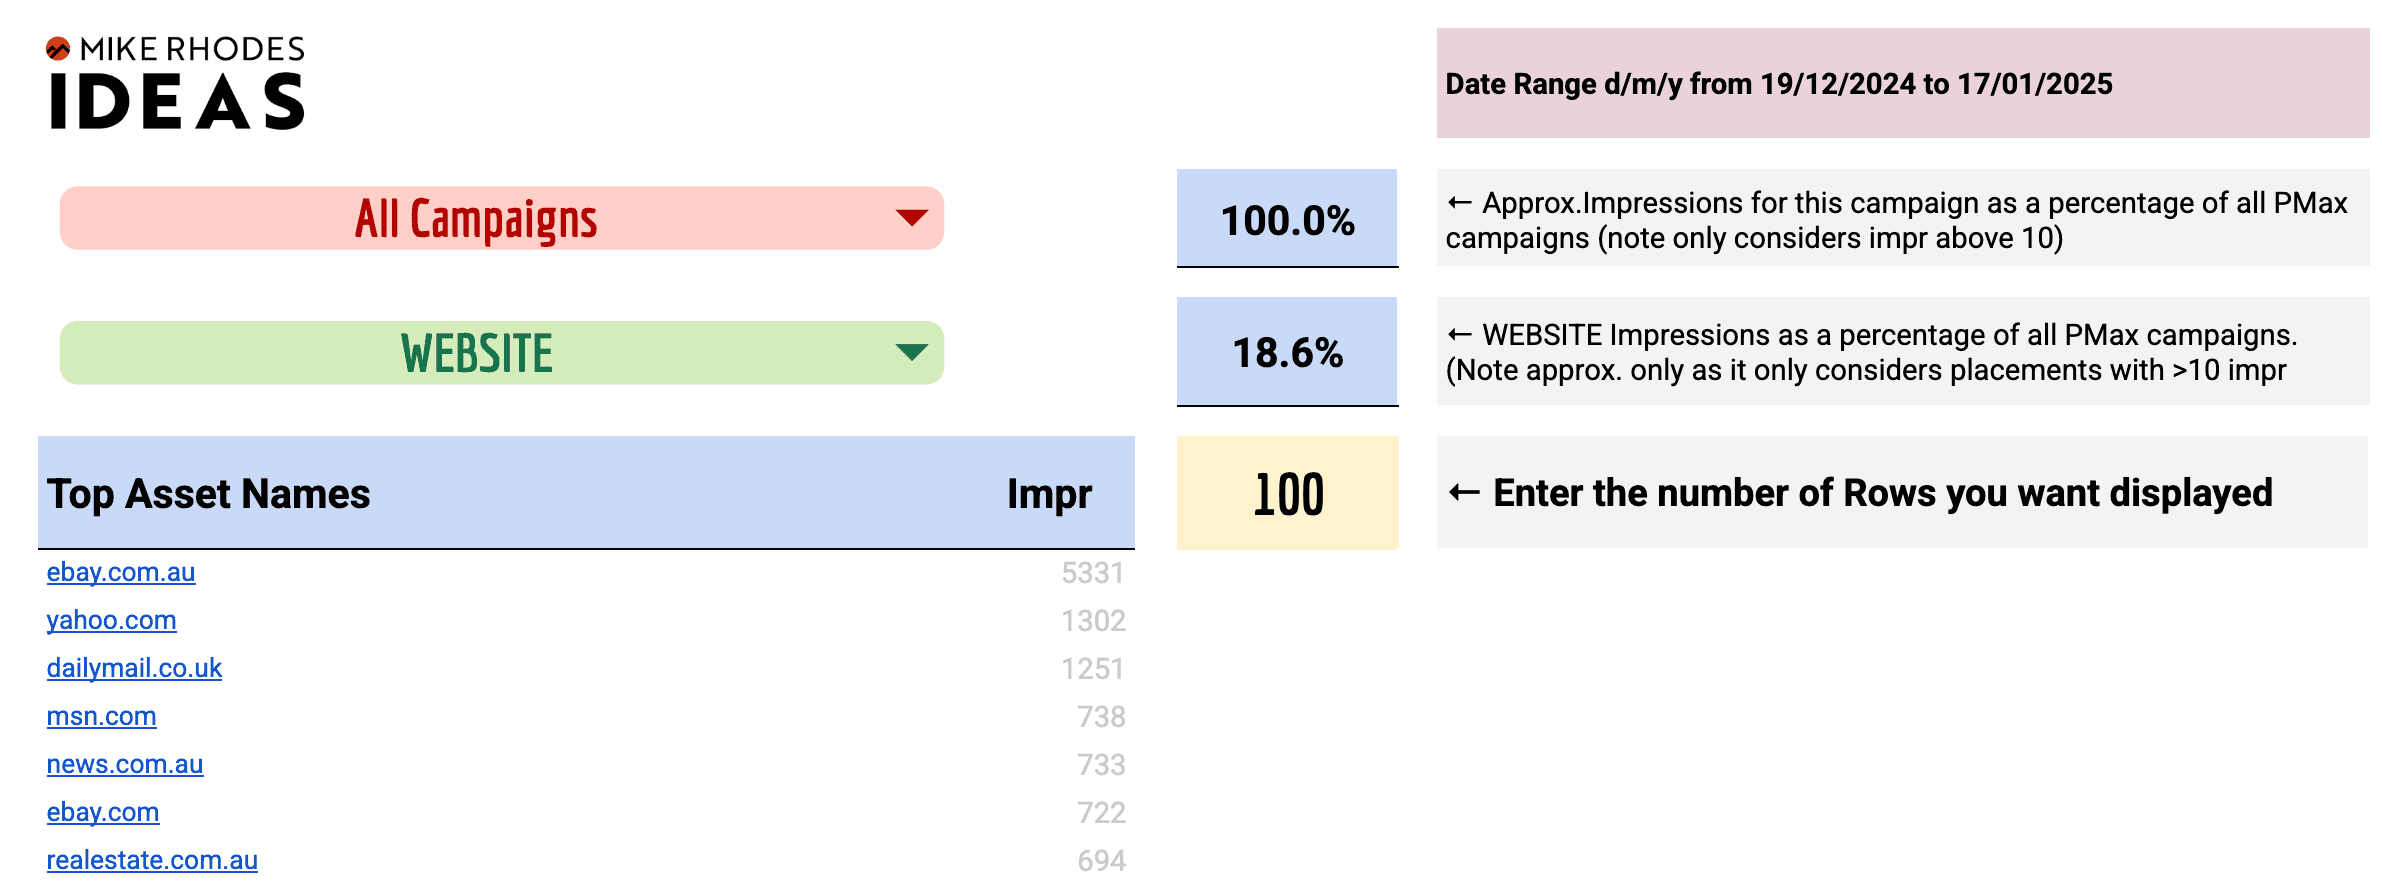Open the ebay.com link

103,812
